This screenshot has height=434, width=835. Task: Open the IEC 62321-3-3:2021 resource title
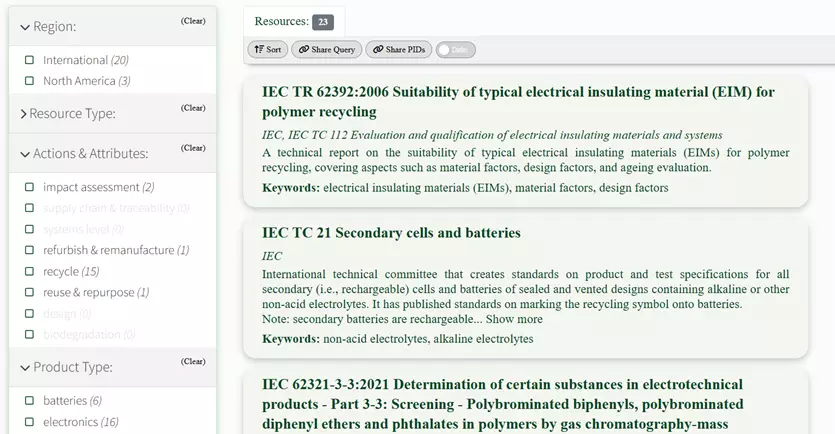(x=503, y=404)
